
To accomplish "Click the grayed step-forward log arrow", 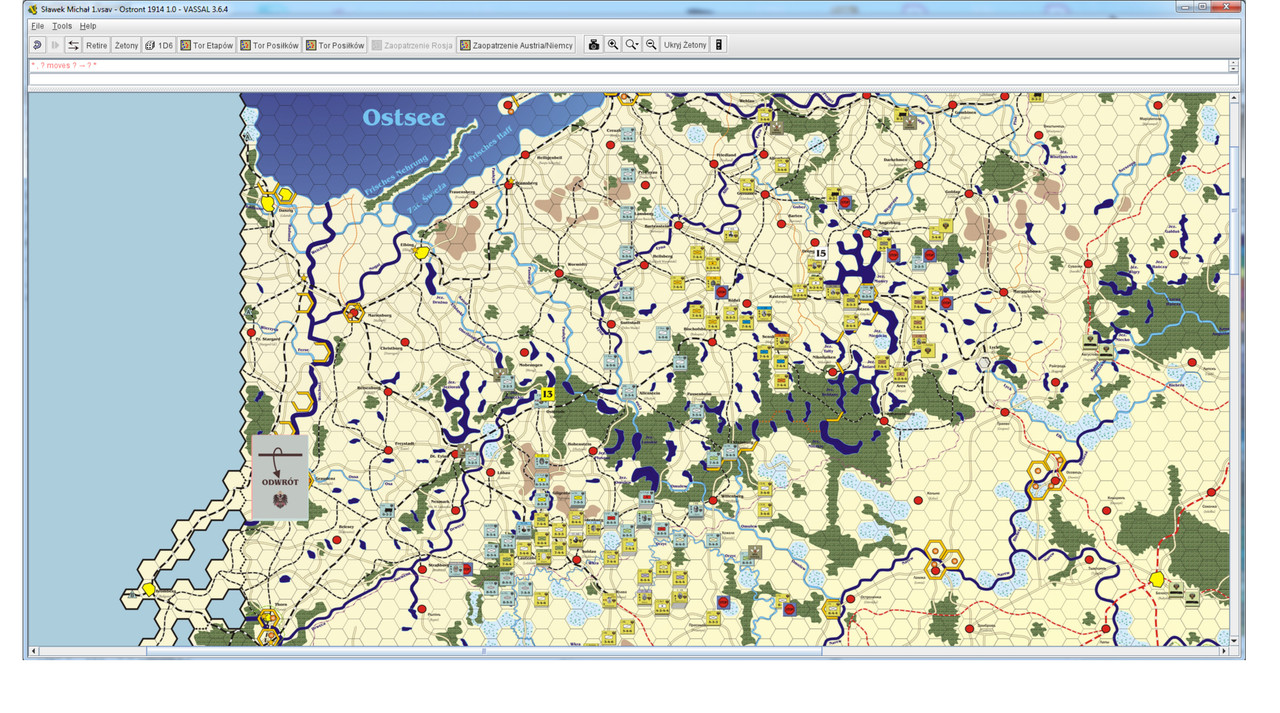I will (x=55, y=45).
